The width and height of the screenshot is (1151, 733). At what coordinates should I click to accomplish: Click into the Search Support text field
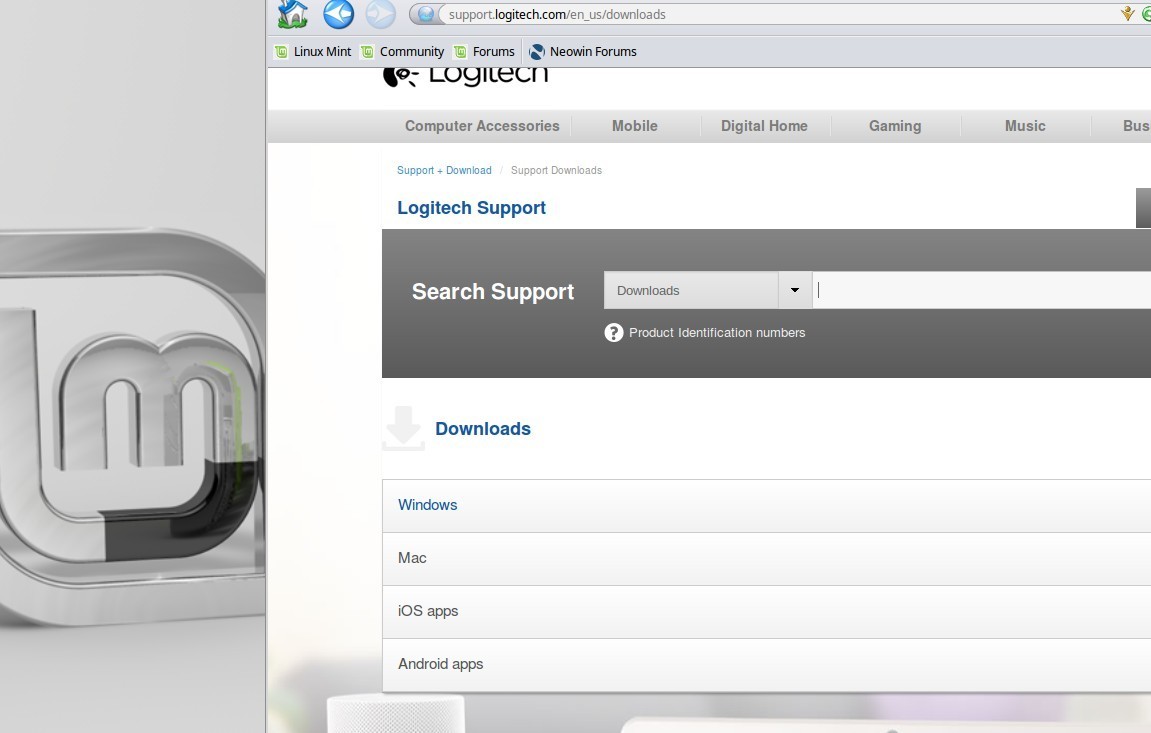pyautogui.click(x=982, y=291)
